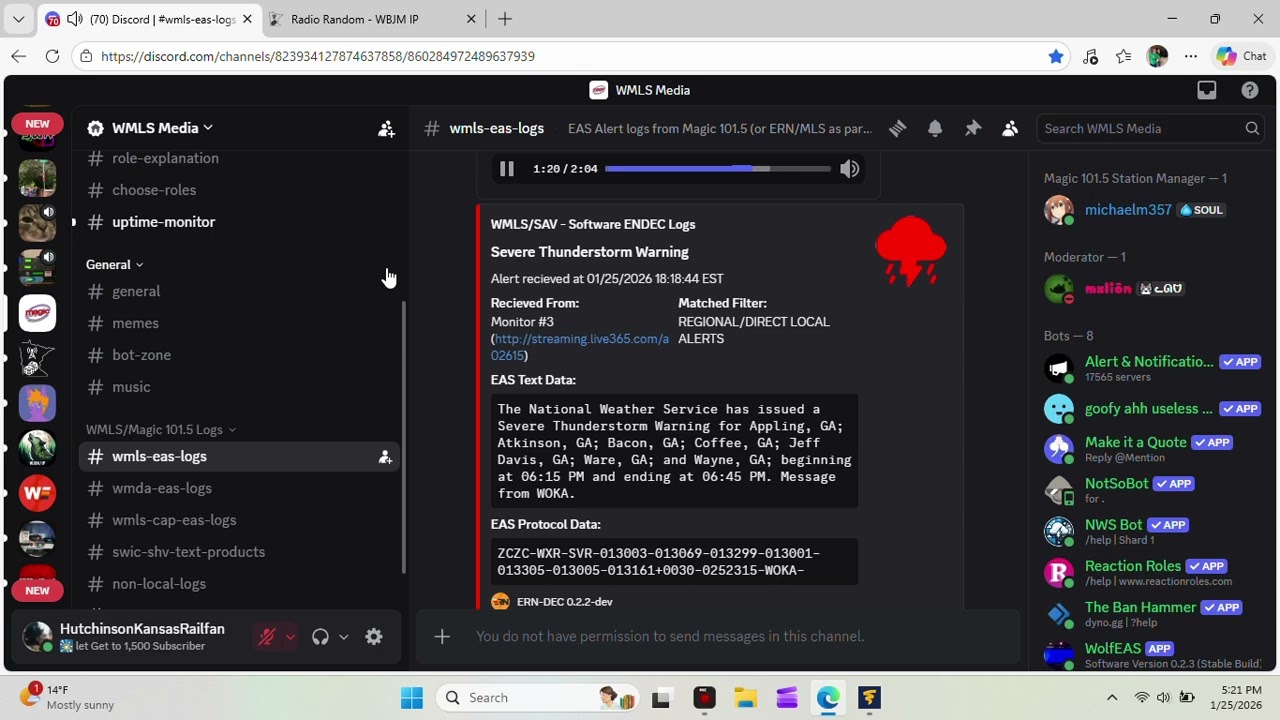
Task: Open browser Settings and more menu
Action: [x=1190, y=56]
